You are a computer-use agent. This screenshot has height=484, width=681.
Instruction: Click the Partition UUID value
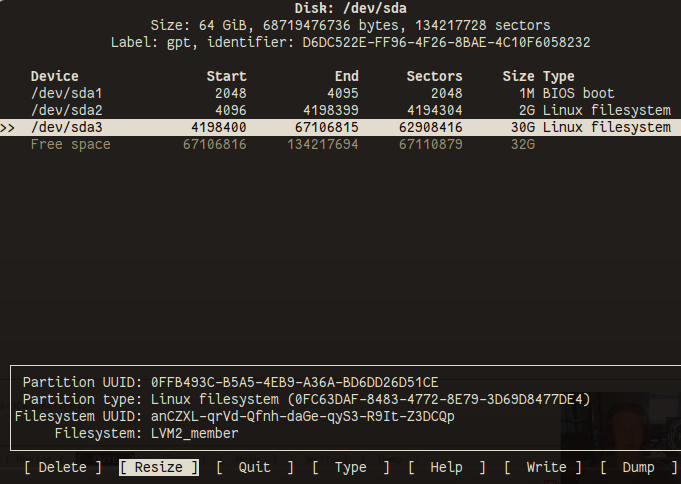pyautogui.click(x=294, y=382)
